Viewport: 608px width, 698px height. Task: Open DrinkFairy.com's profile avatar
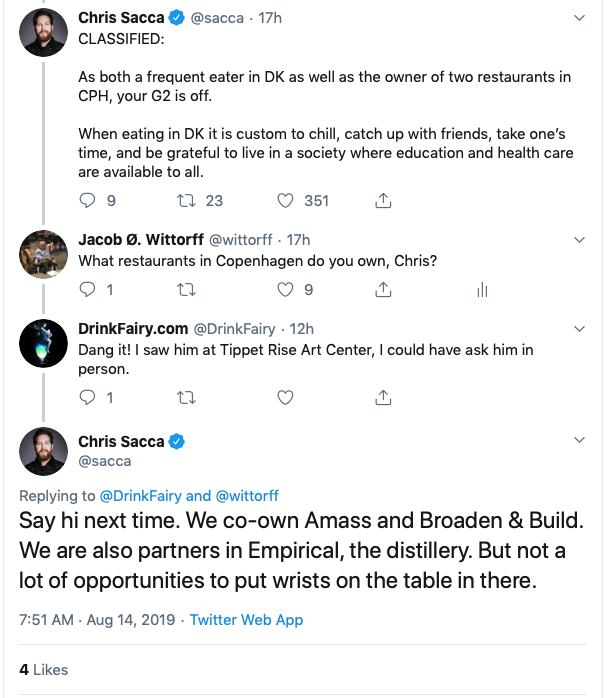point(43,343)
